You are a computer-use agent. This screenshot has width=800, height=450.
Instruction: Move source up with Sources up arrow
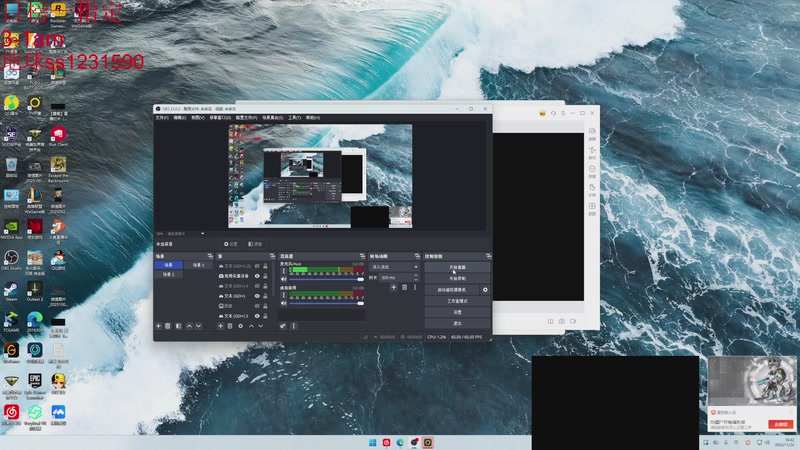coord(251,326)
